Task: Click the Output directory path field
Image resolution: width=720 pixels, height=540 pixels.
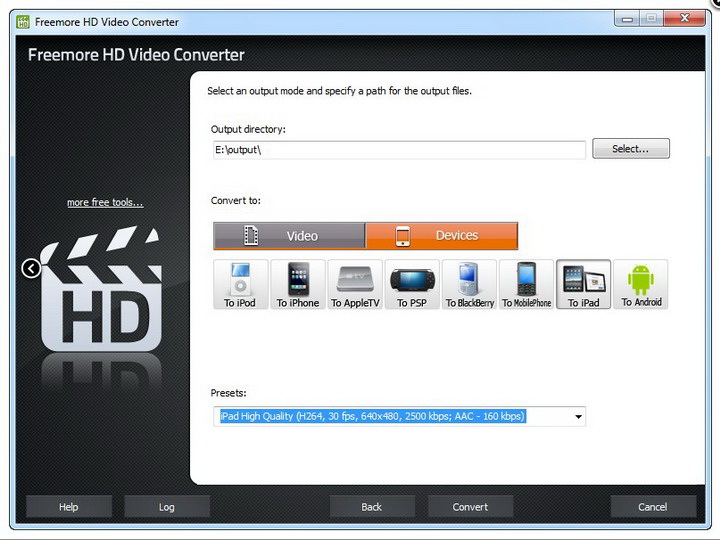Action: (x=399, y=150)
